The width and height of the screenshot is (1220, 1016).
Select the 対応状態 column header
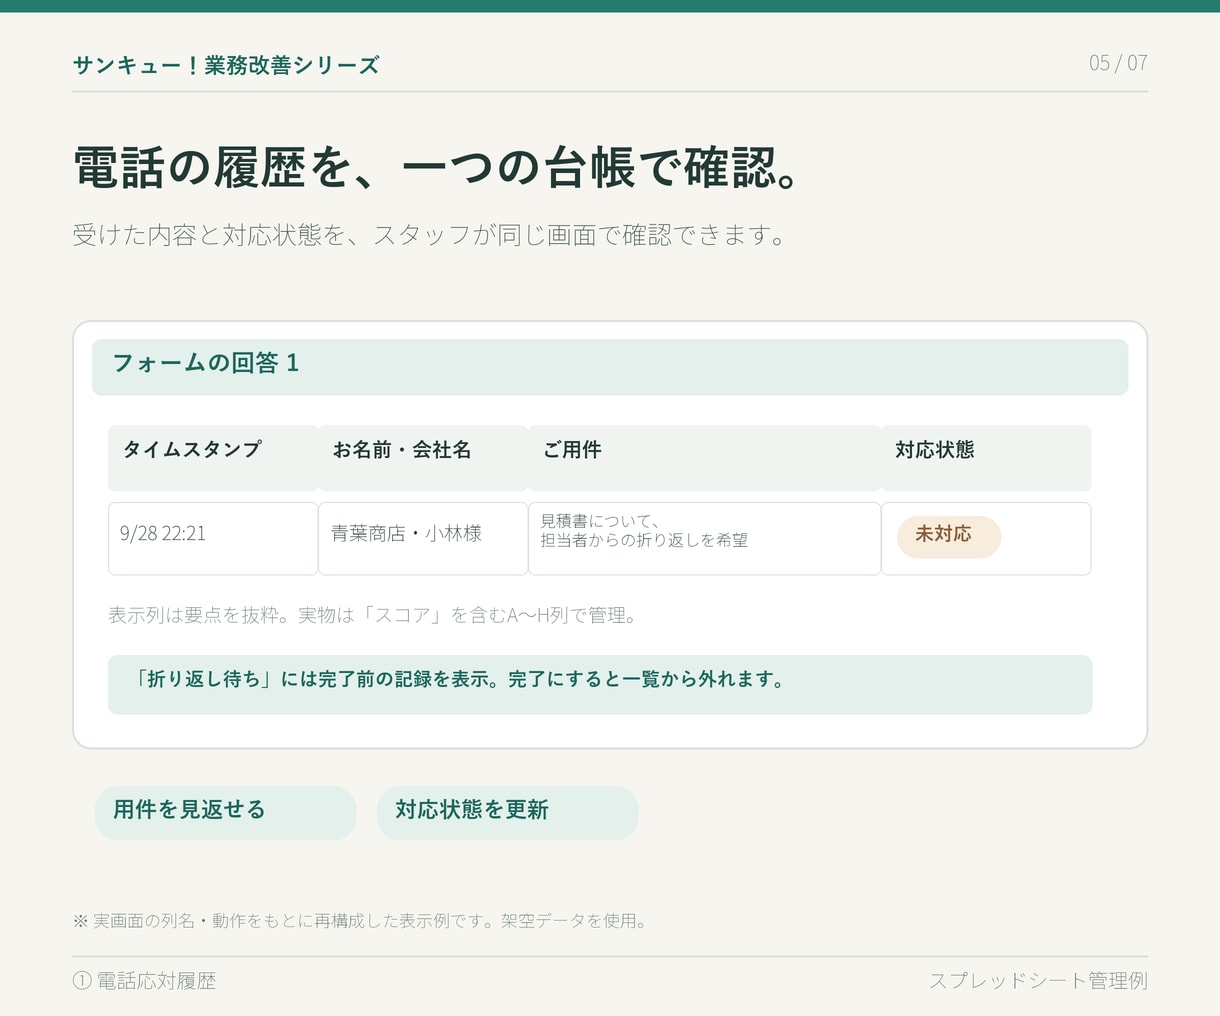(986, 458)
